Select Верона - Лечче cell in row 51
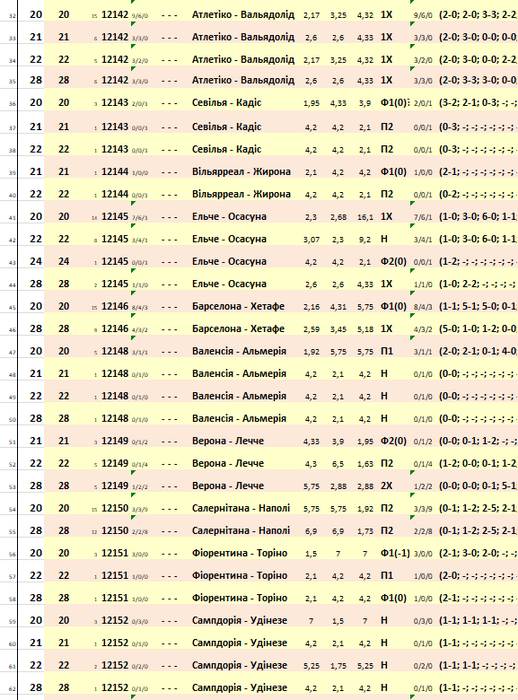518x700 pixels. 228,441
